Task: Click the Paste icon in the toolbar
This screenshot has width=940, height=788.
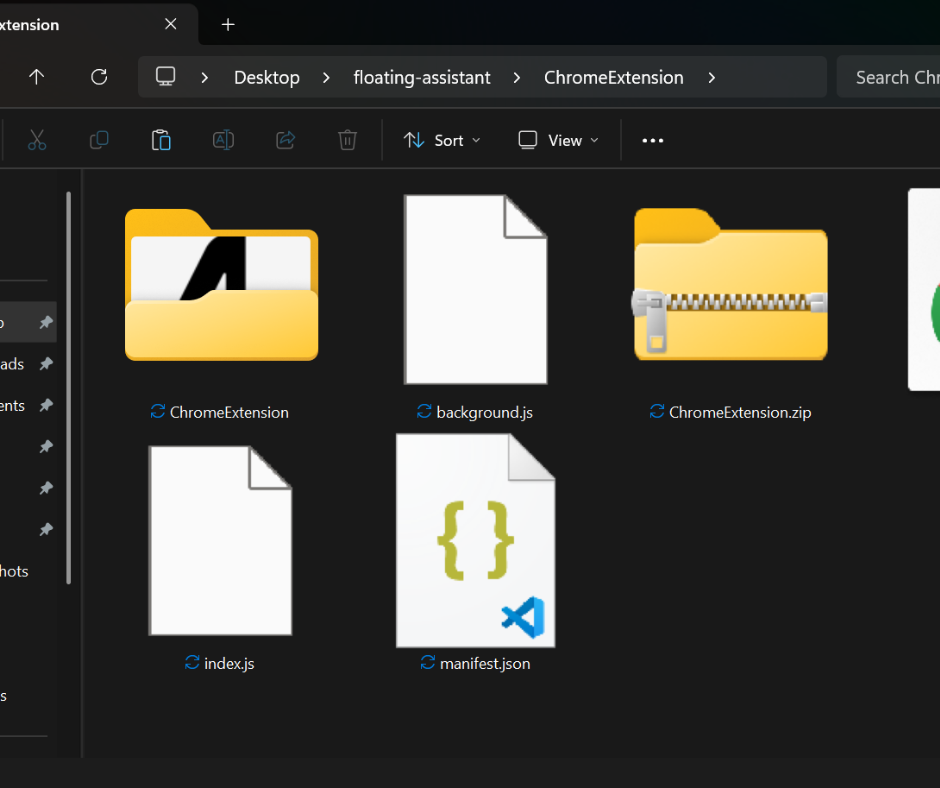Action: pos(161,140)
